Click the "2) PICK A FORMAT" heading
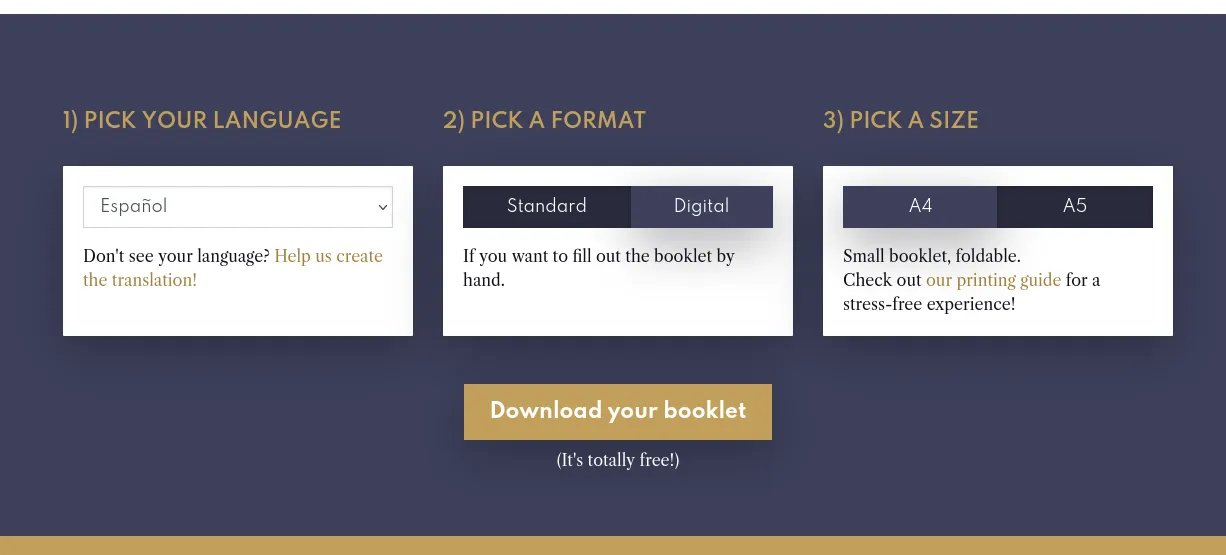Screen dimensions: 1226x555 click(544, 121)
